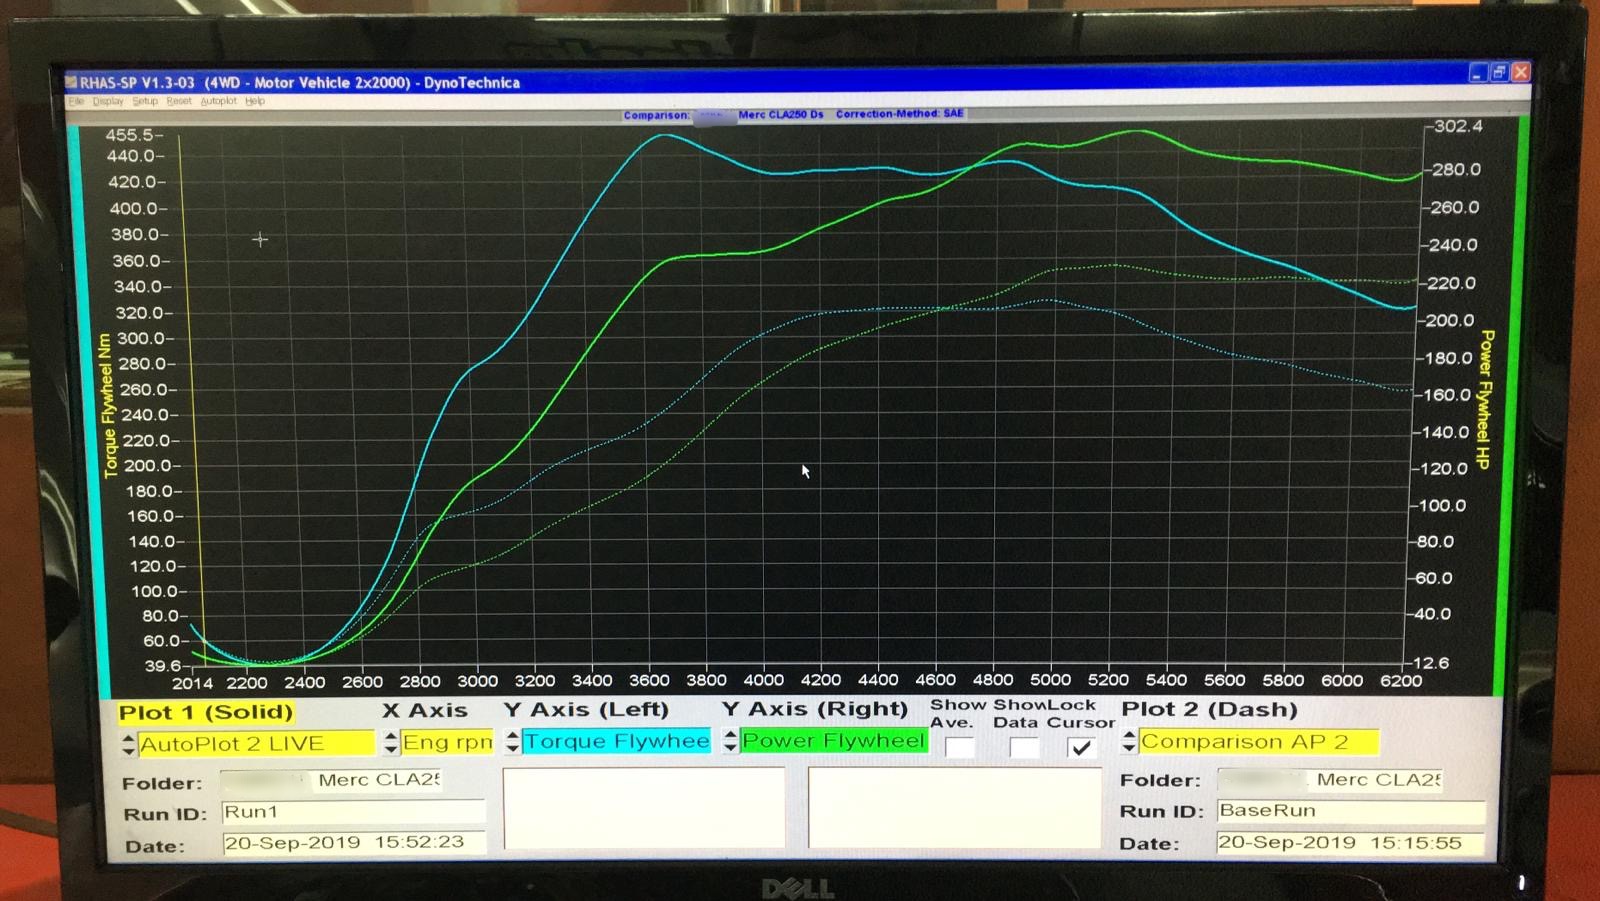The height and width of the screenshot is (901, 1600).
Task: Uncheck the Lock Cursor checkbox
Action: tap(1081, 747)
